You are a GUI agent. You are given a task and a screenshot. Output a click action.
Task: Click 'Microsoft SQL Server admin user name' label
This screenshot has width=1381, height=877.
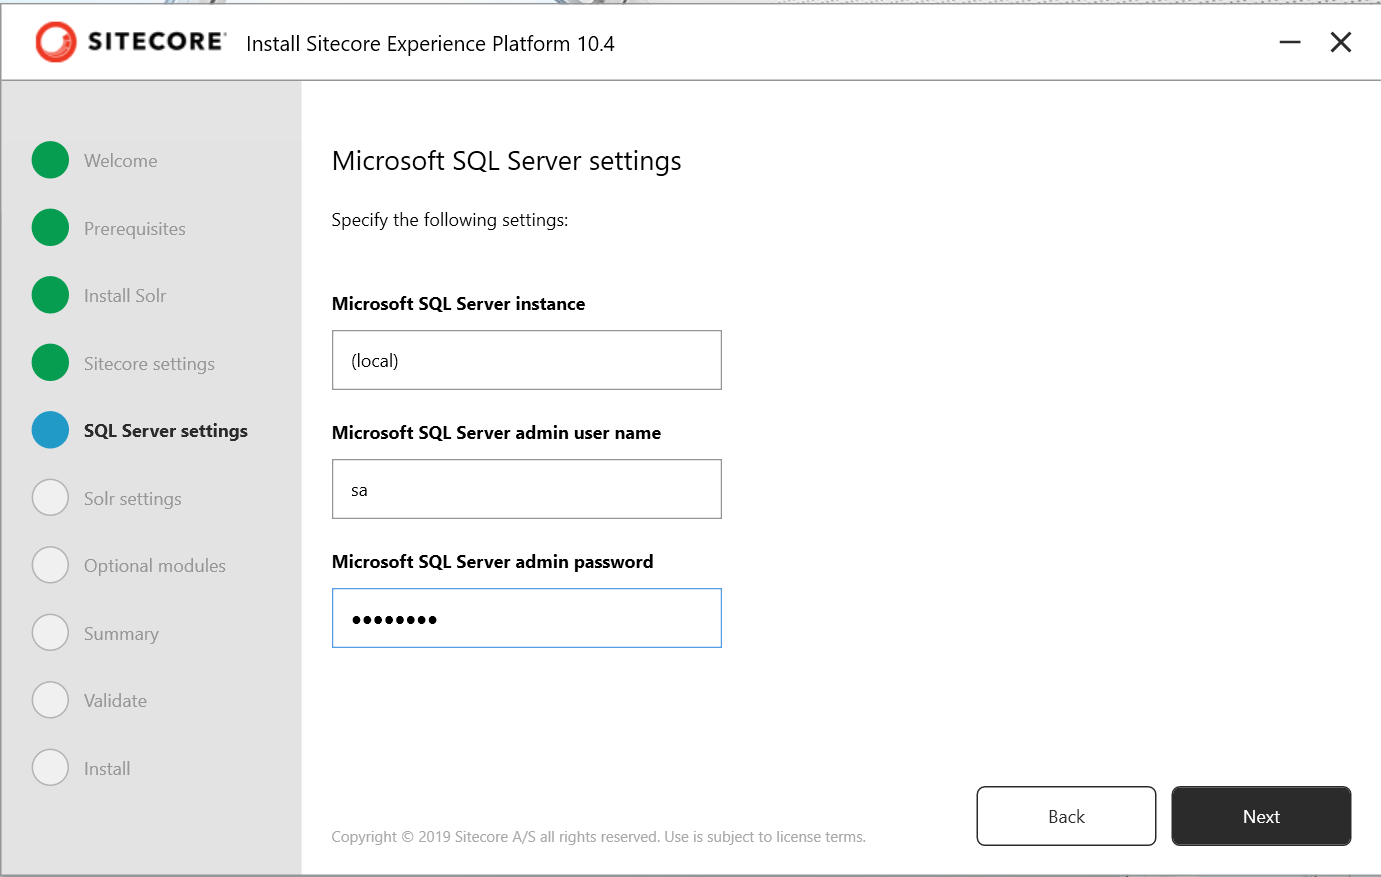point(496,433)
